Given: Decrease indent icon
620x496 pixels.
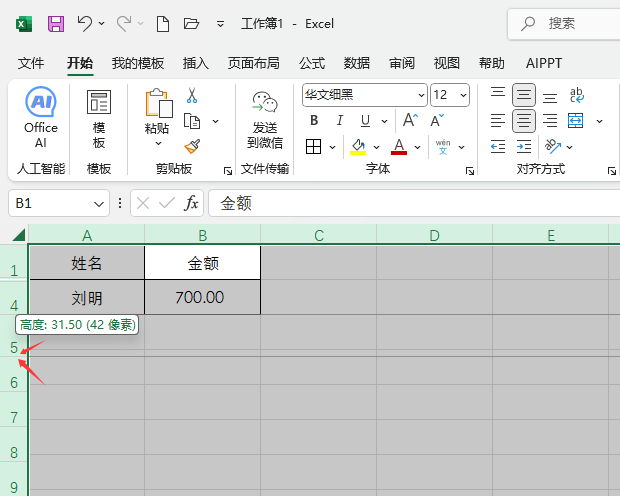Looking at the screenshot, I should point(498,147).
